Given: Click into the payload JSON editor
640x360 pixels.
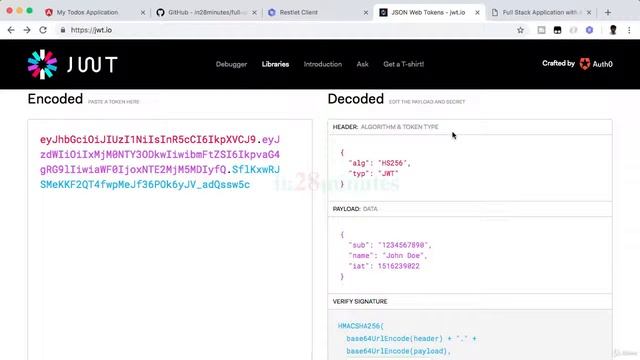Looking at the screenshot, I should pos(470,255).
